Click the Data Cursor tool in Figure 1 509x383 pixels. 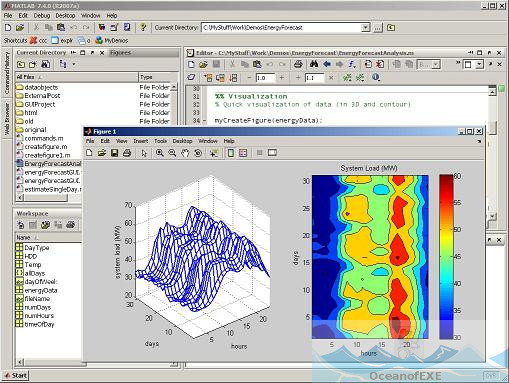coord(214,153)
